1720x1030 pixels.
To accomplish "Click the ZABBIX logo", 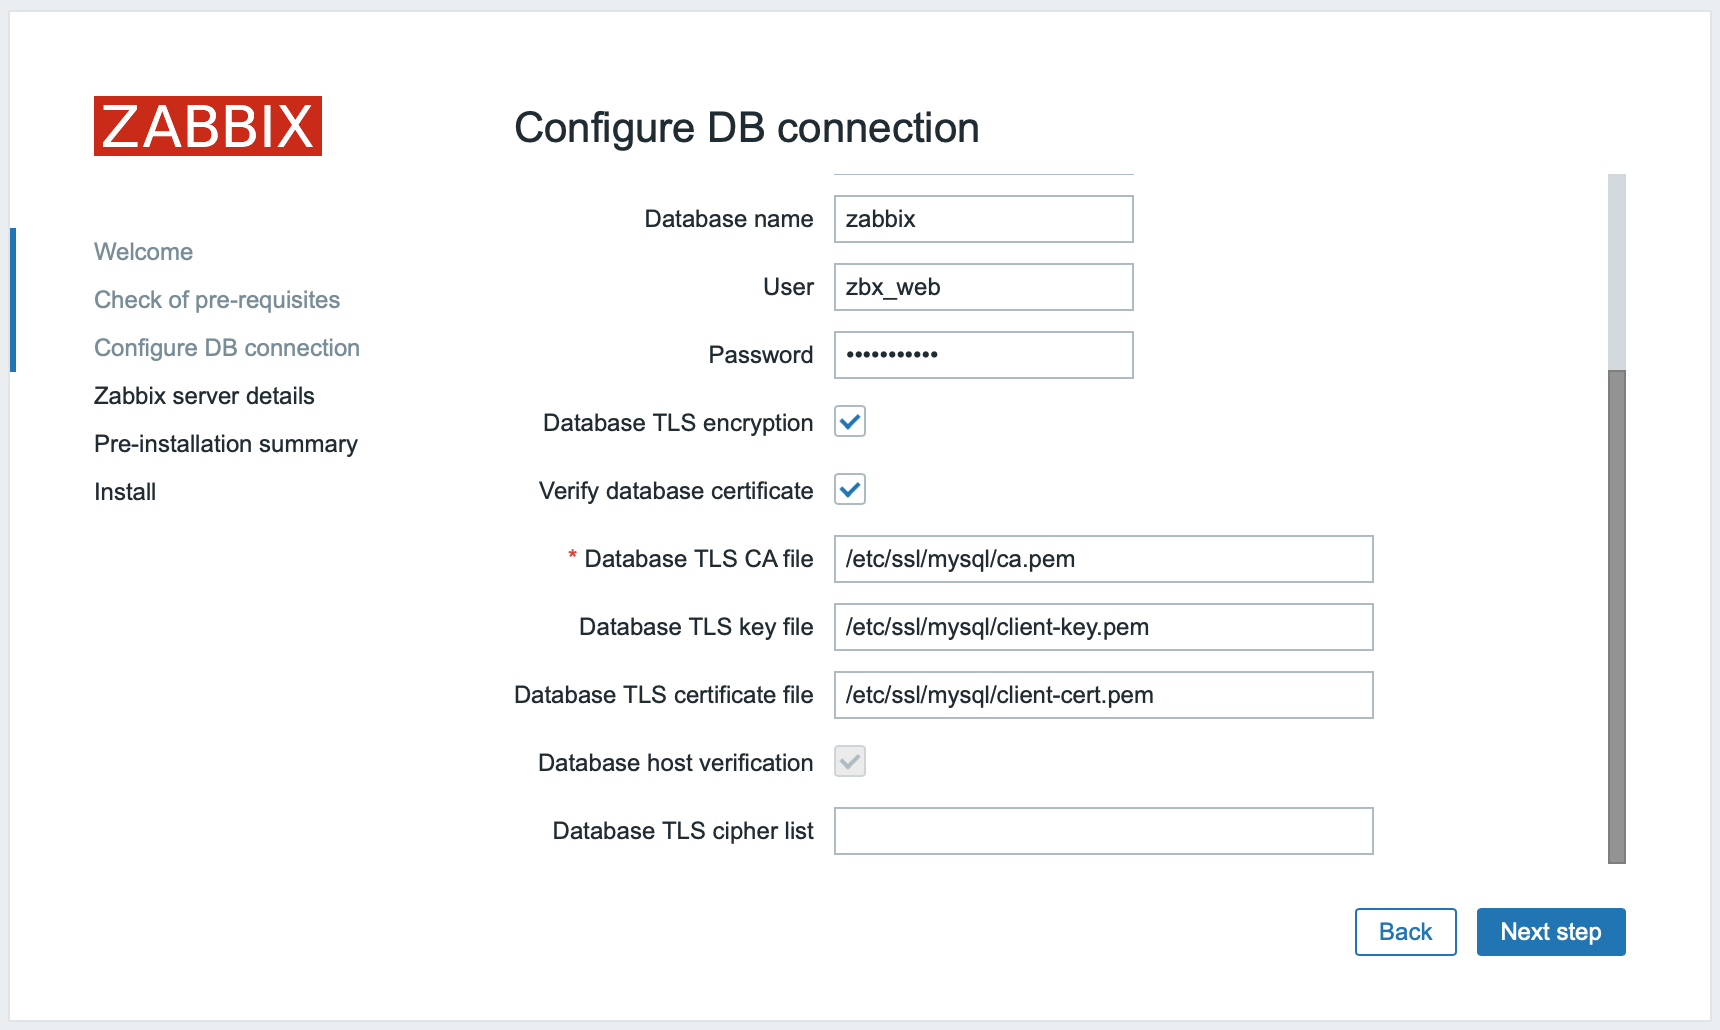I will 208,126.
